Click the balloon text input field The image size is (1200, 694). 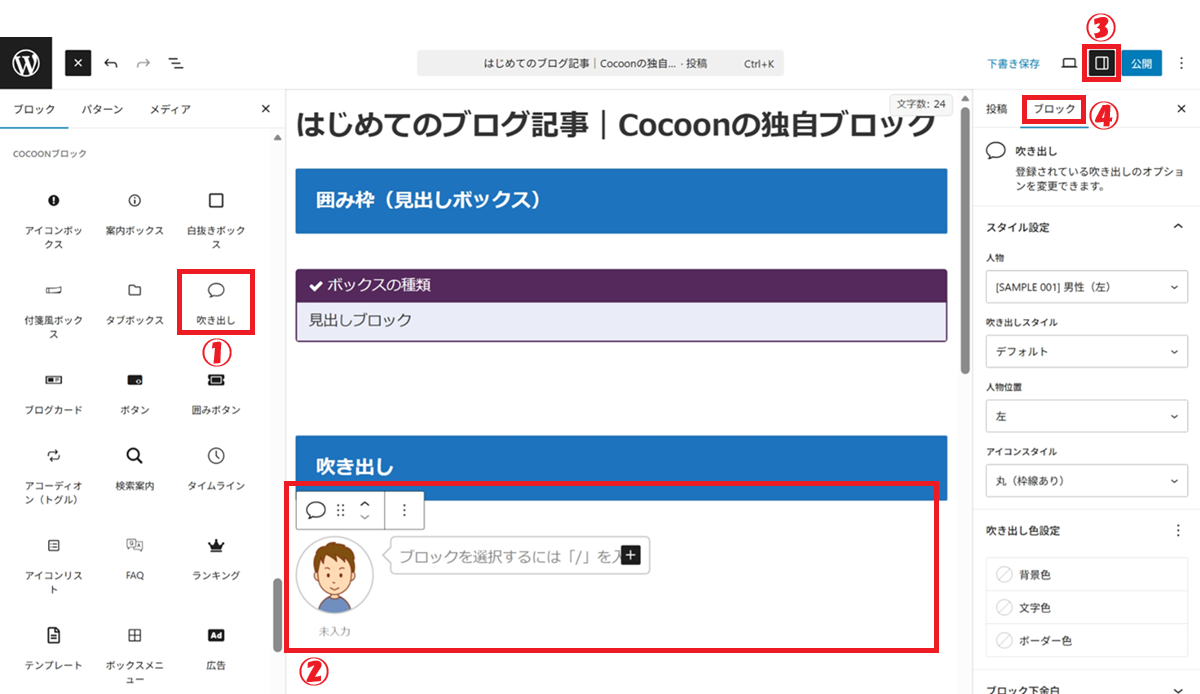(x=505, y=556)
